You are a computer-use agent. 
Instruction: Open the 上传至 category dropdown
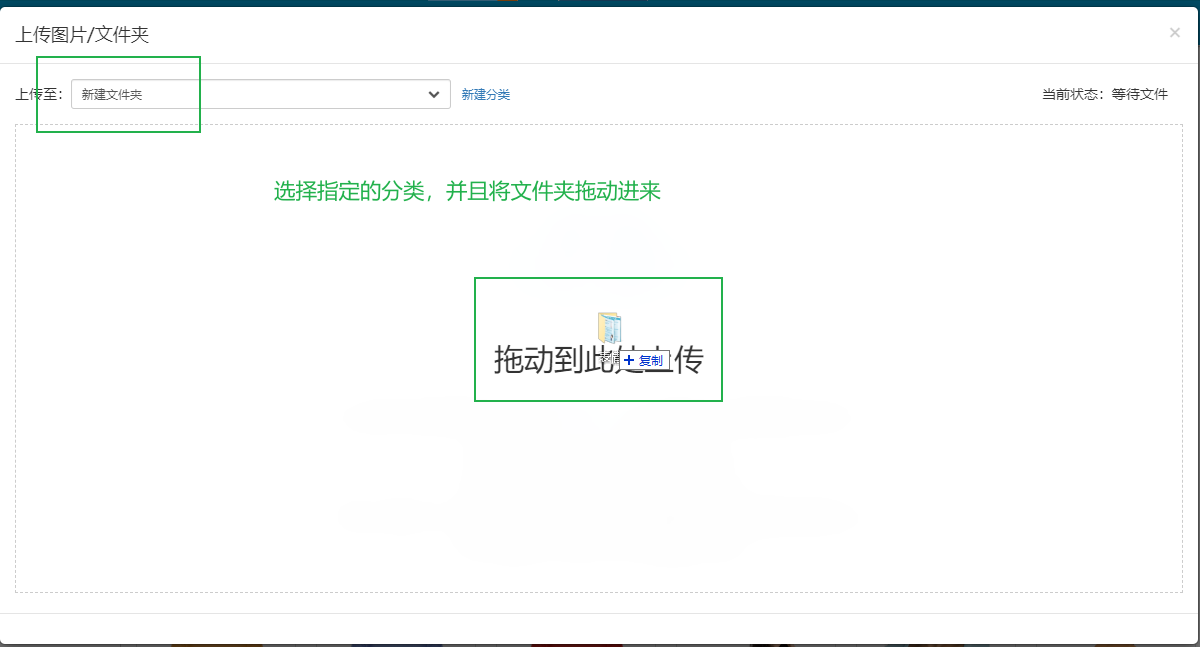click(260, 94)
